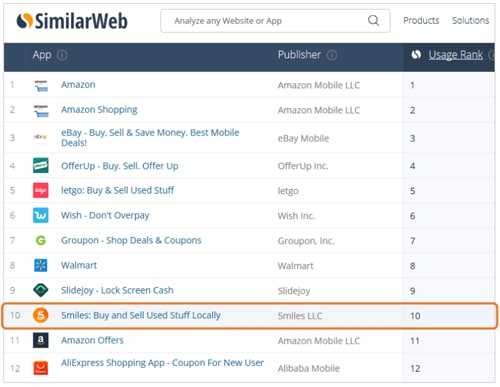Open the Amazon Shopping app link
Image resolution: width=500 pixels, height=387 pixels.
[99, 110]
